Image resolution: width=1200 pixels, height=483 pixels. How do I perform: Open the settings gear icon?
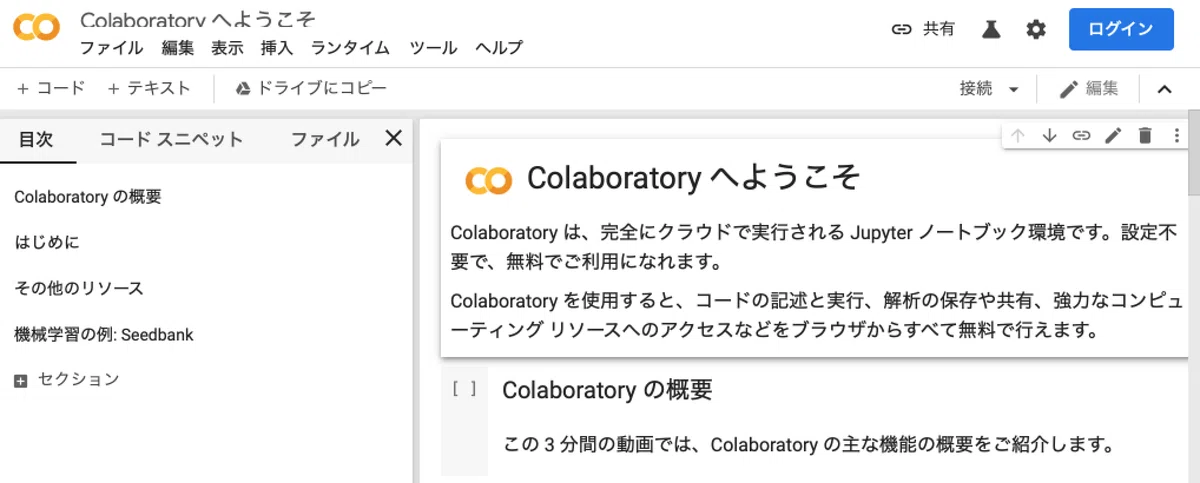coord(1036,29)
